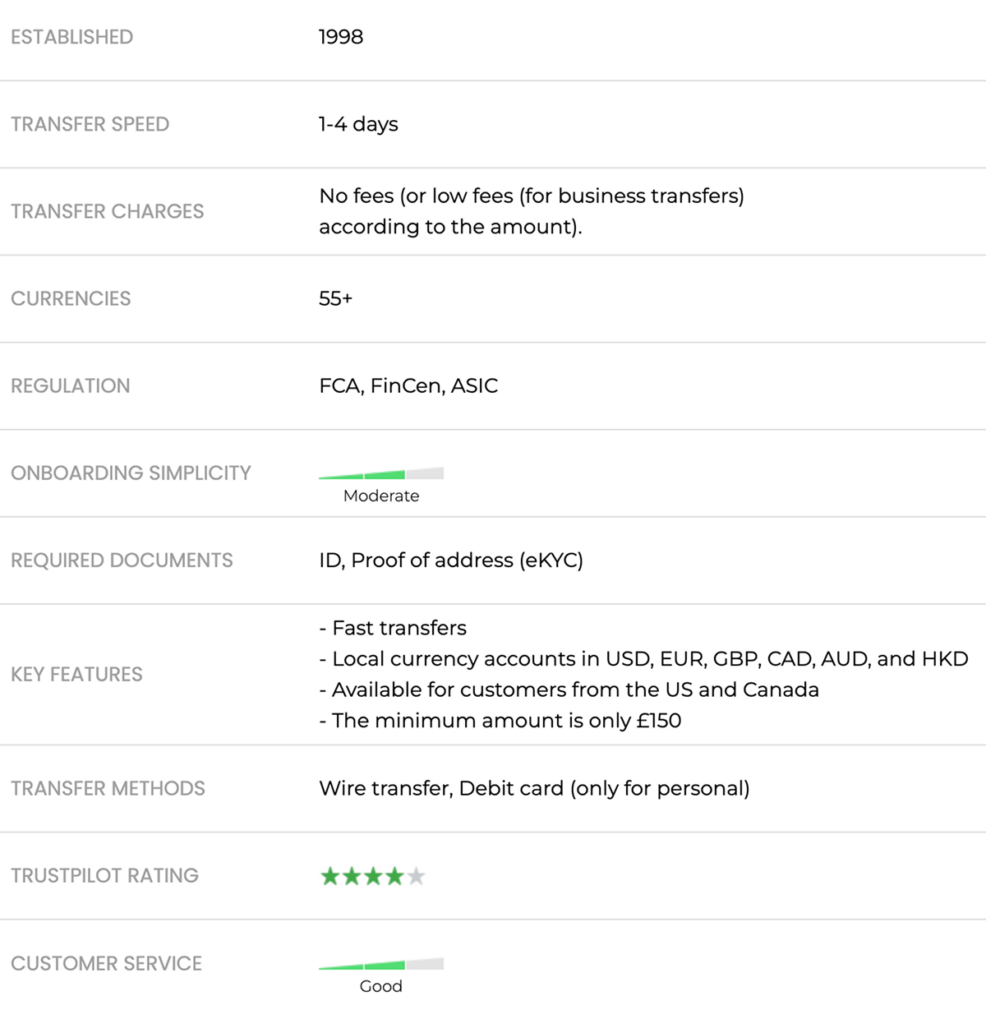The width and height of the screenshot is (986, 1024).
Task: Click the '1998' established value
Action: click(x=341, y=37)
